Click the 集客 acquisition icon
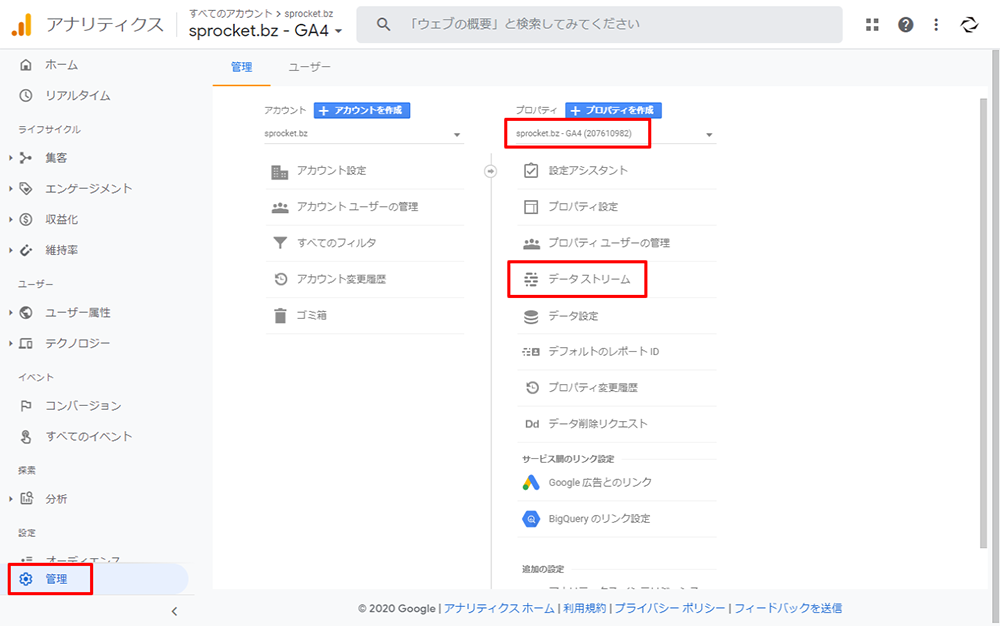Image resolution: width=1000 pixels, height=626 pixels. 26,157
